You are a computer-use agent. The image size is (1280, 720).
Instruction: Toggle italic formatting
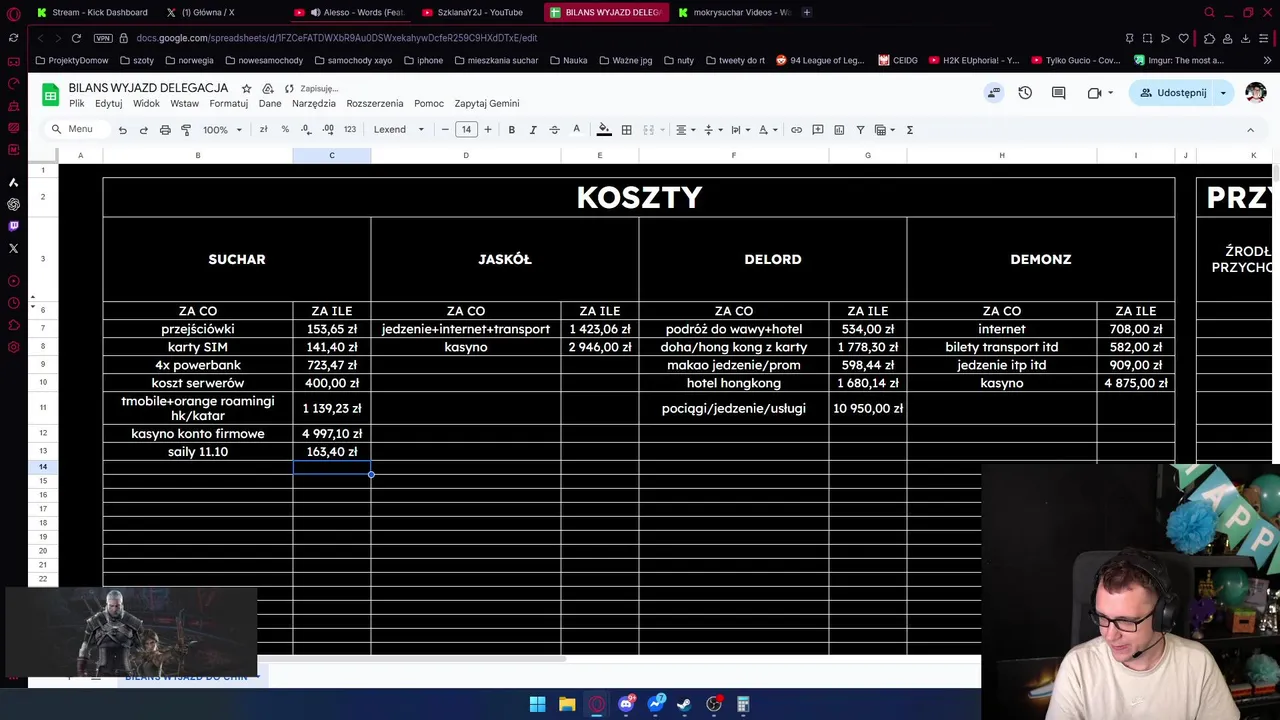tap(533, 130)
